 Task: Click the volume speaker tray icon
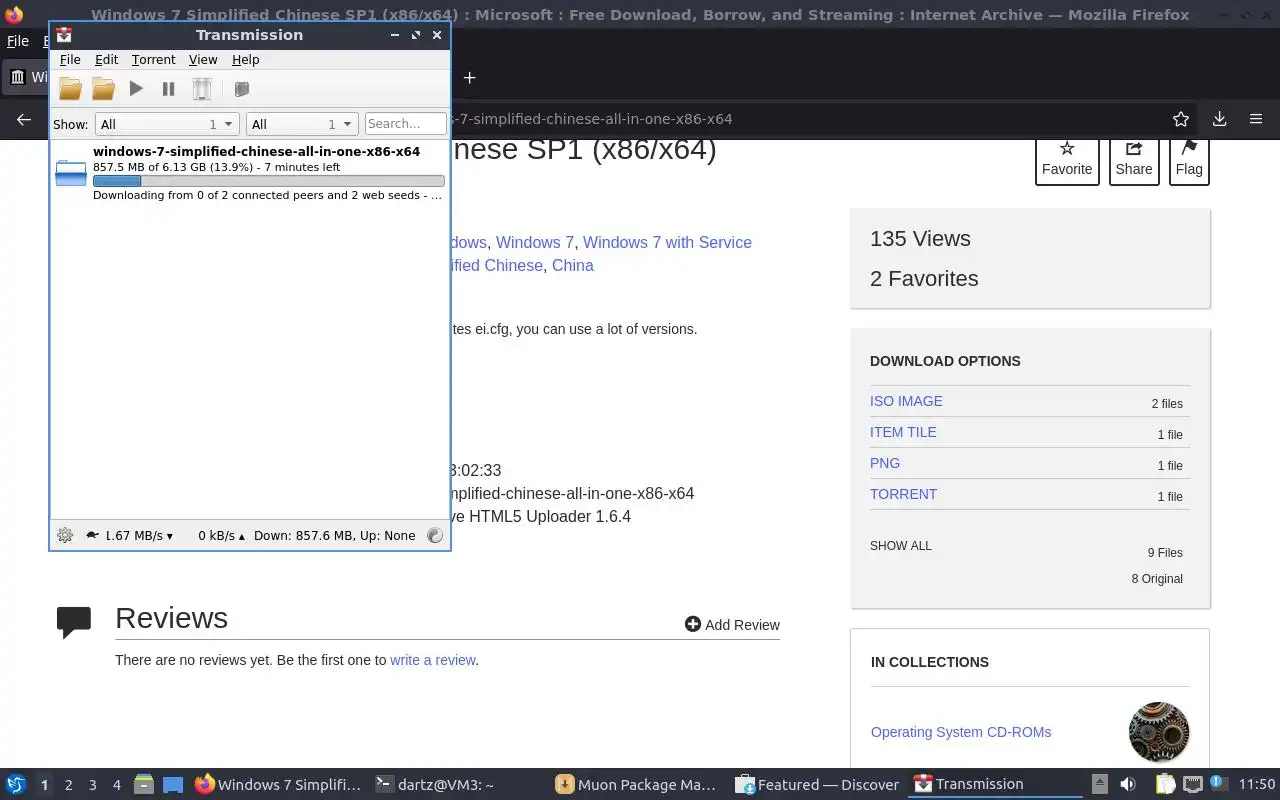tap(1128, 785)
